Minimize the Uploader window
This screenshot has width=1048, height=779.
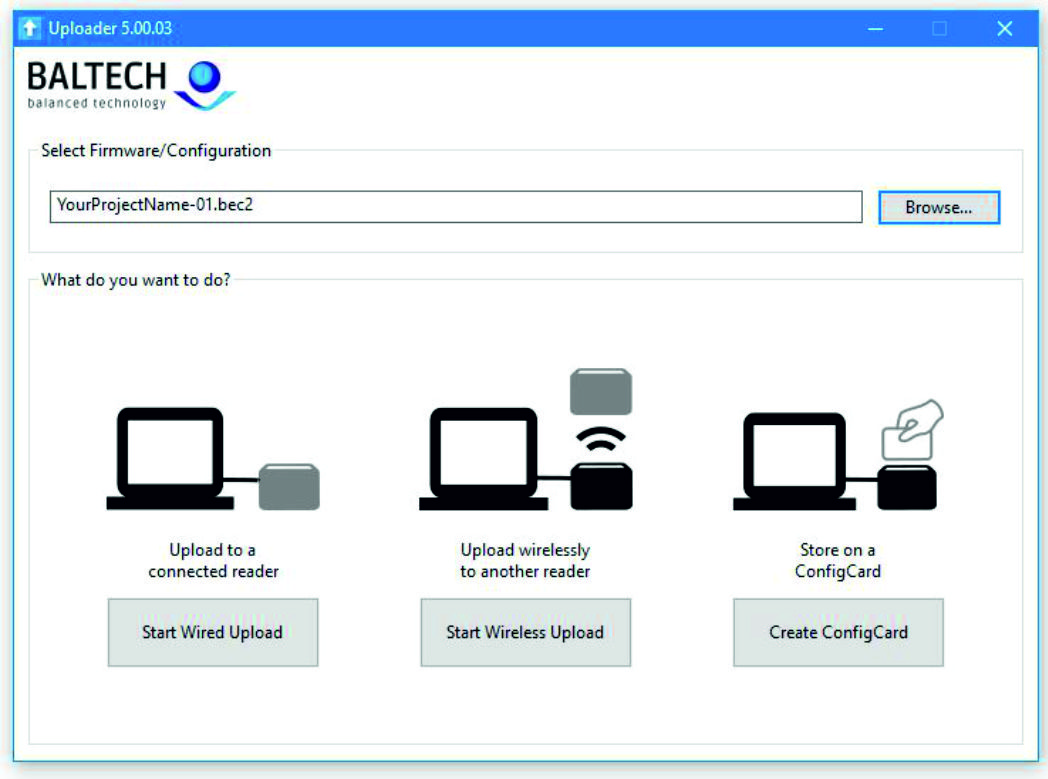tap(876, 29)
